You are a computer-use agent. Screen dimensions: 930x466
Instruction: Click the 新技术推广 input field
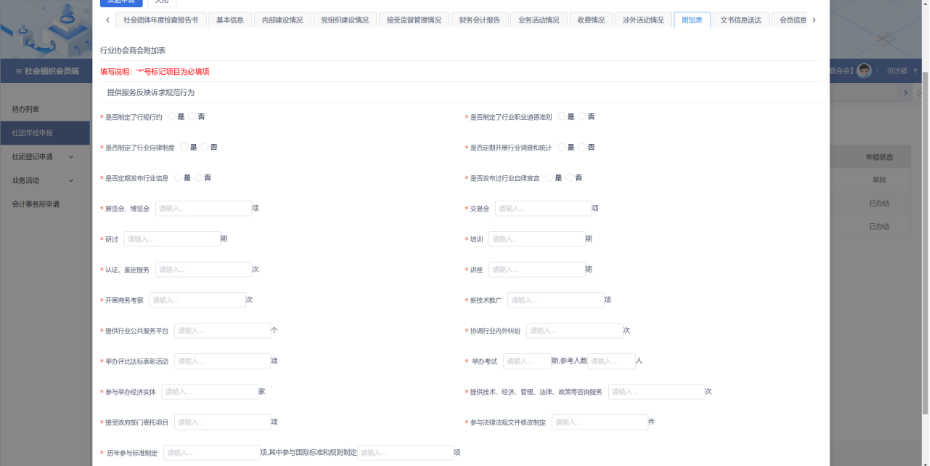pos(555,300)
